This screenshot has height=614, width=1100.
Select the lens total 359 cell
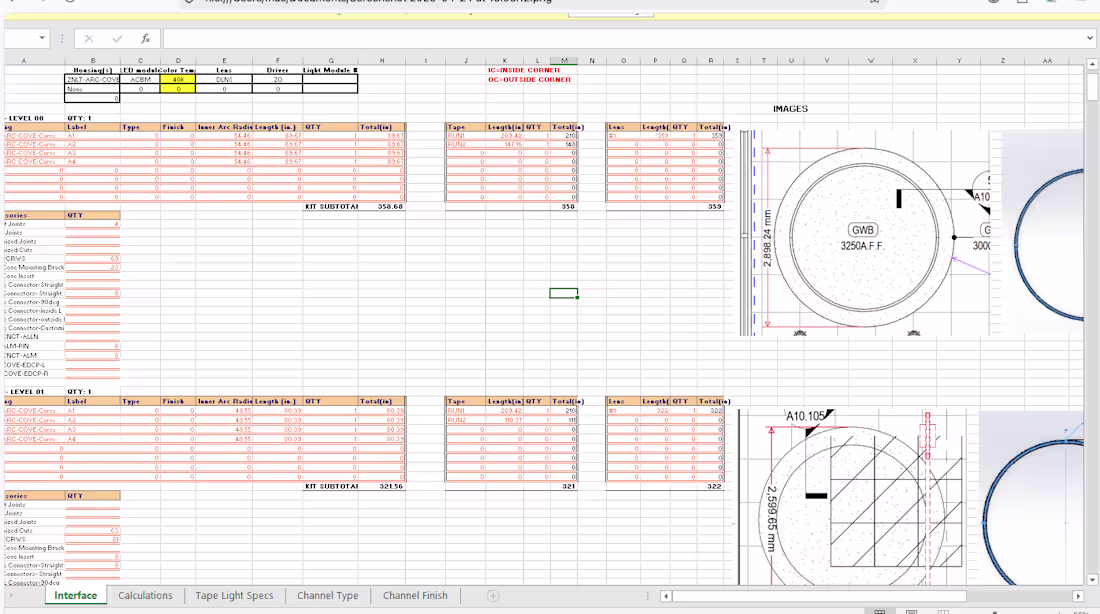(x=714, y=206)
